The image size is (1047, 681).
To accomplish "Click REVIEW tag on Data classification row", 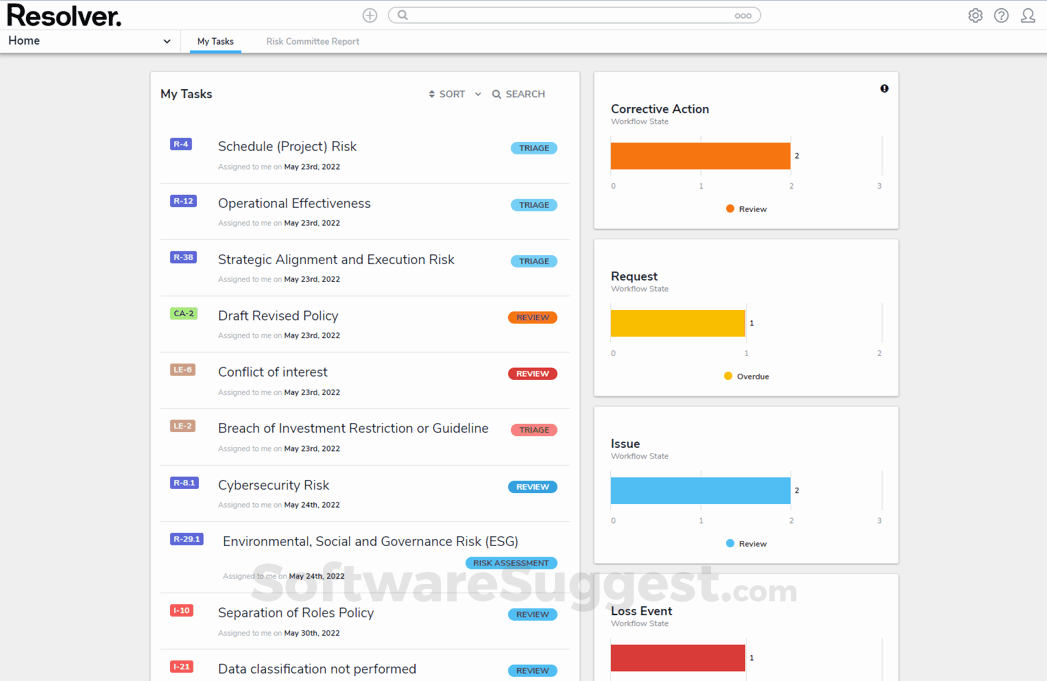I will coord(532,670).
